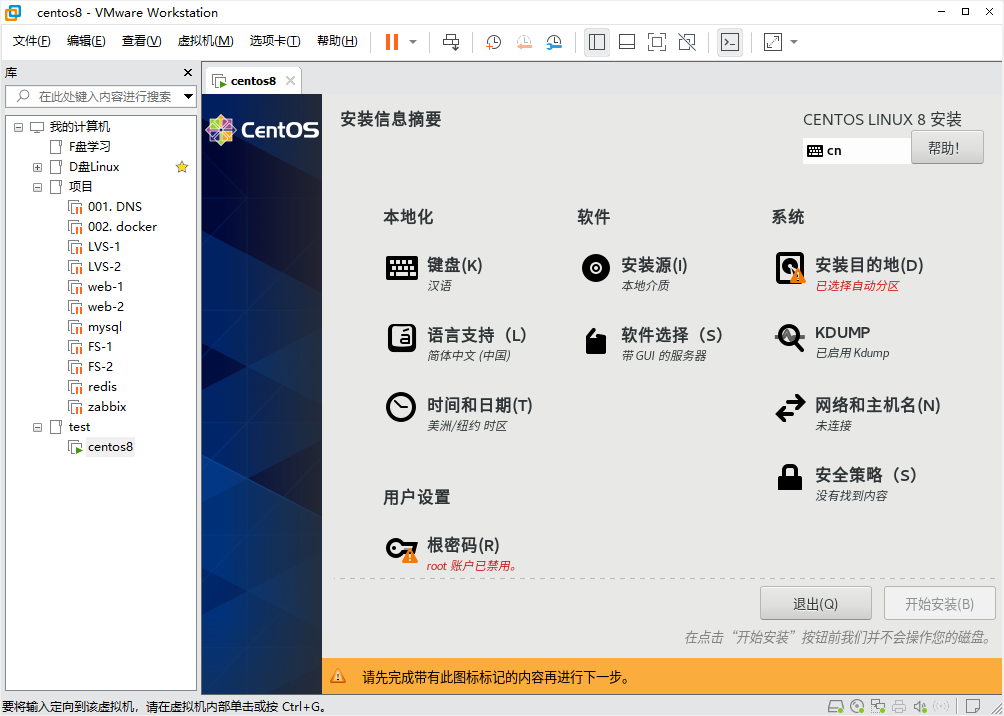Image resolution: width=1004 pixels, height=716 pixels.
Task: Collapse the 项目 folder node
Action: 37,187
